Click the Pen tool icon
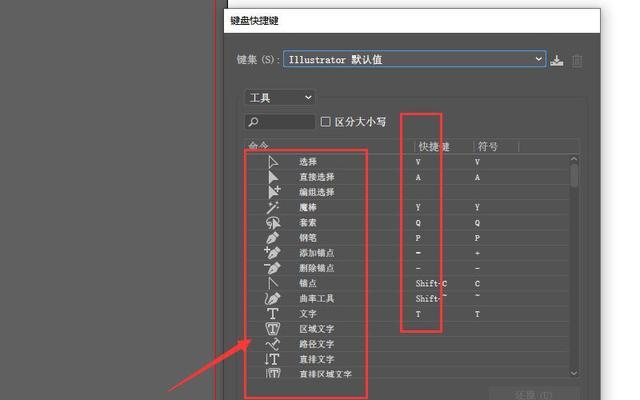This screenshot has width=640, height=400. coord(273,238)
